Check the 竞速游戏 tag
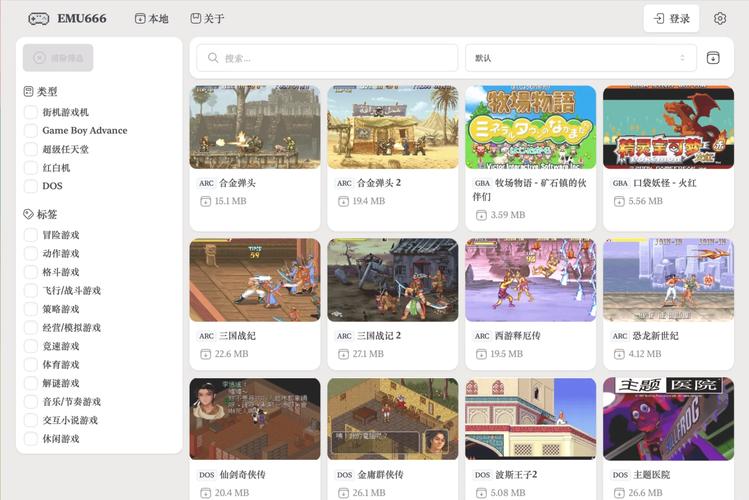749x500 pixels. [31, 346]
